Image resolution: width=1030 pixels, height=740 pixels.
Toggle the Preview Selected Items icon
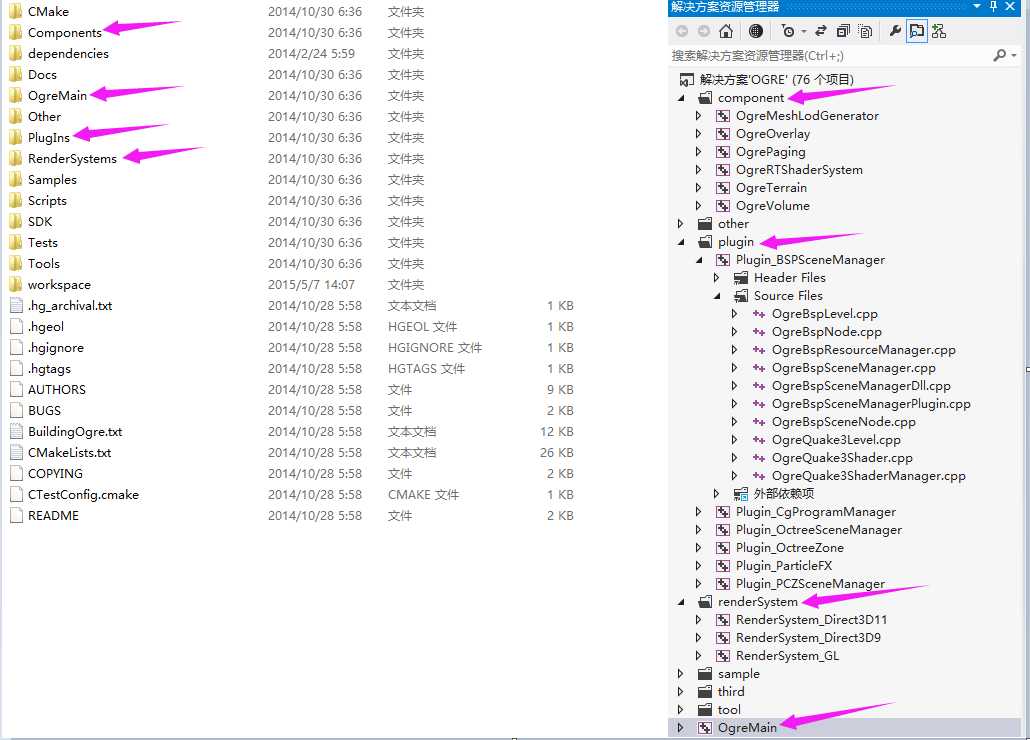click(916, 31)
